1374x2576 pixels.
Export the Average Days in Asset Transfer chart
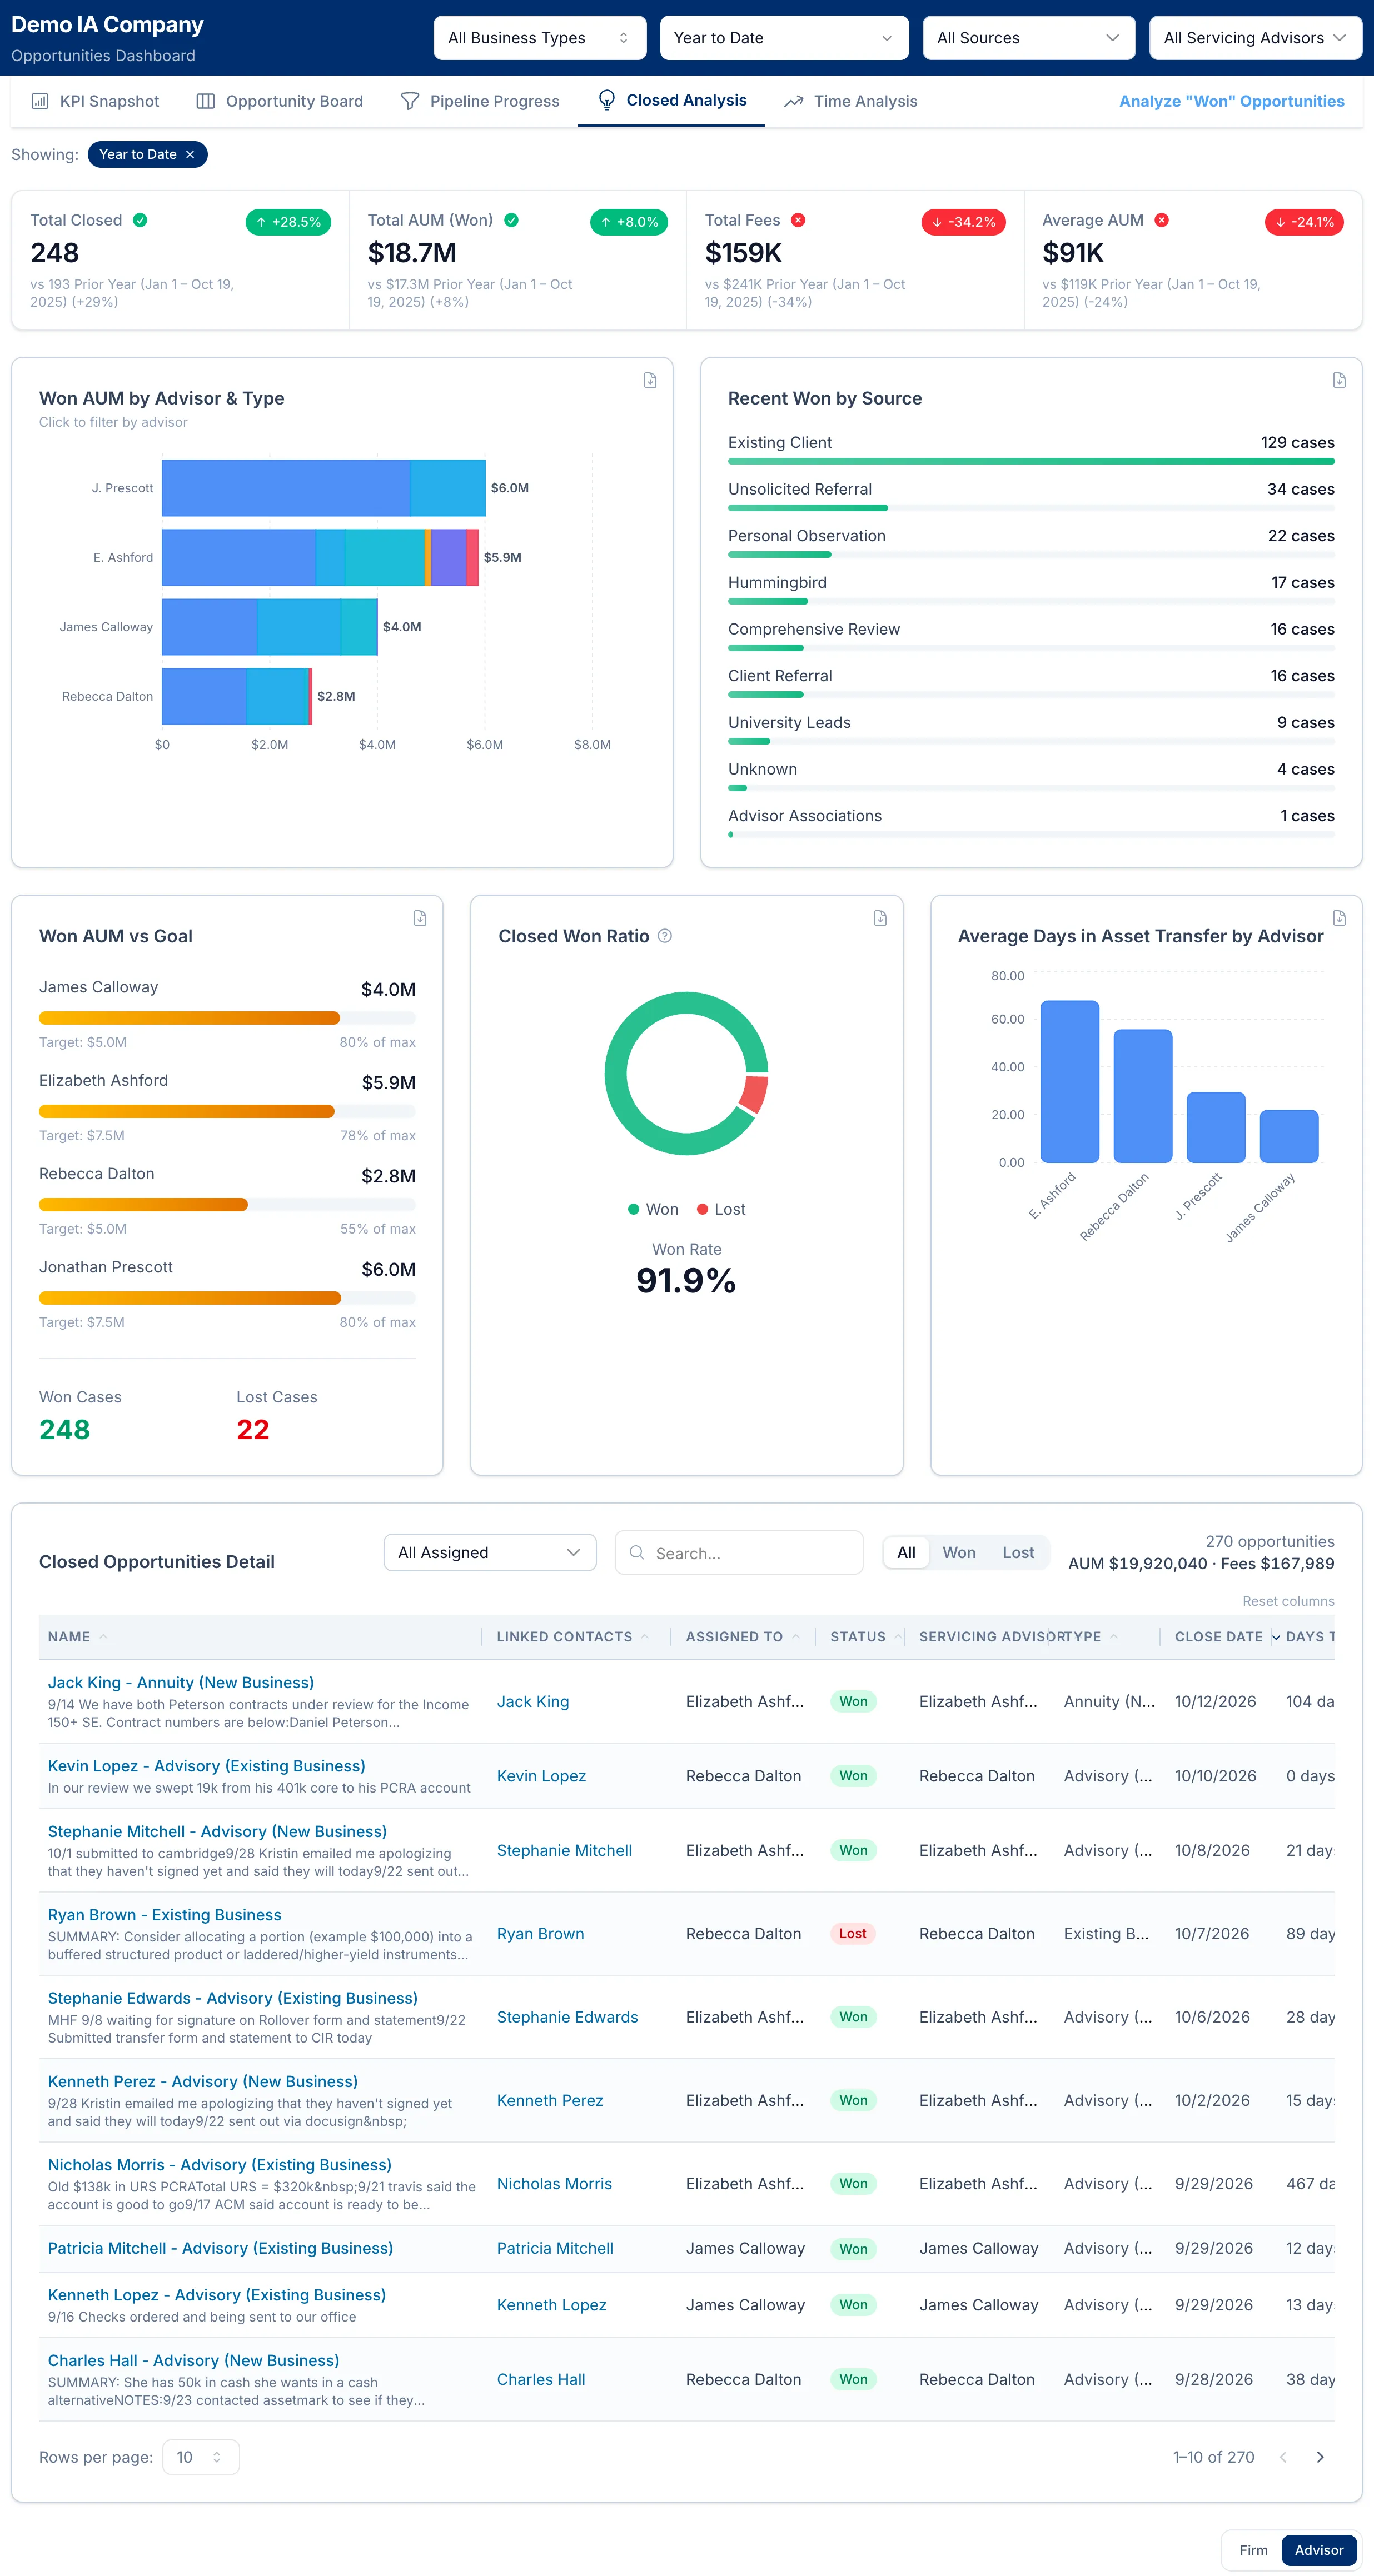point(1339,918)
